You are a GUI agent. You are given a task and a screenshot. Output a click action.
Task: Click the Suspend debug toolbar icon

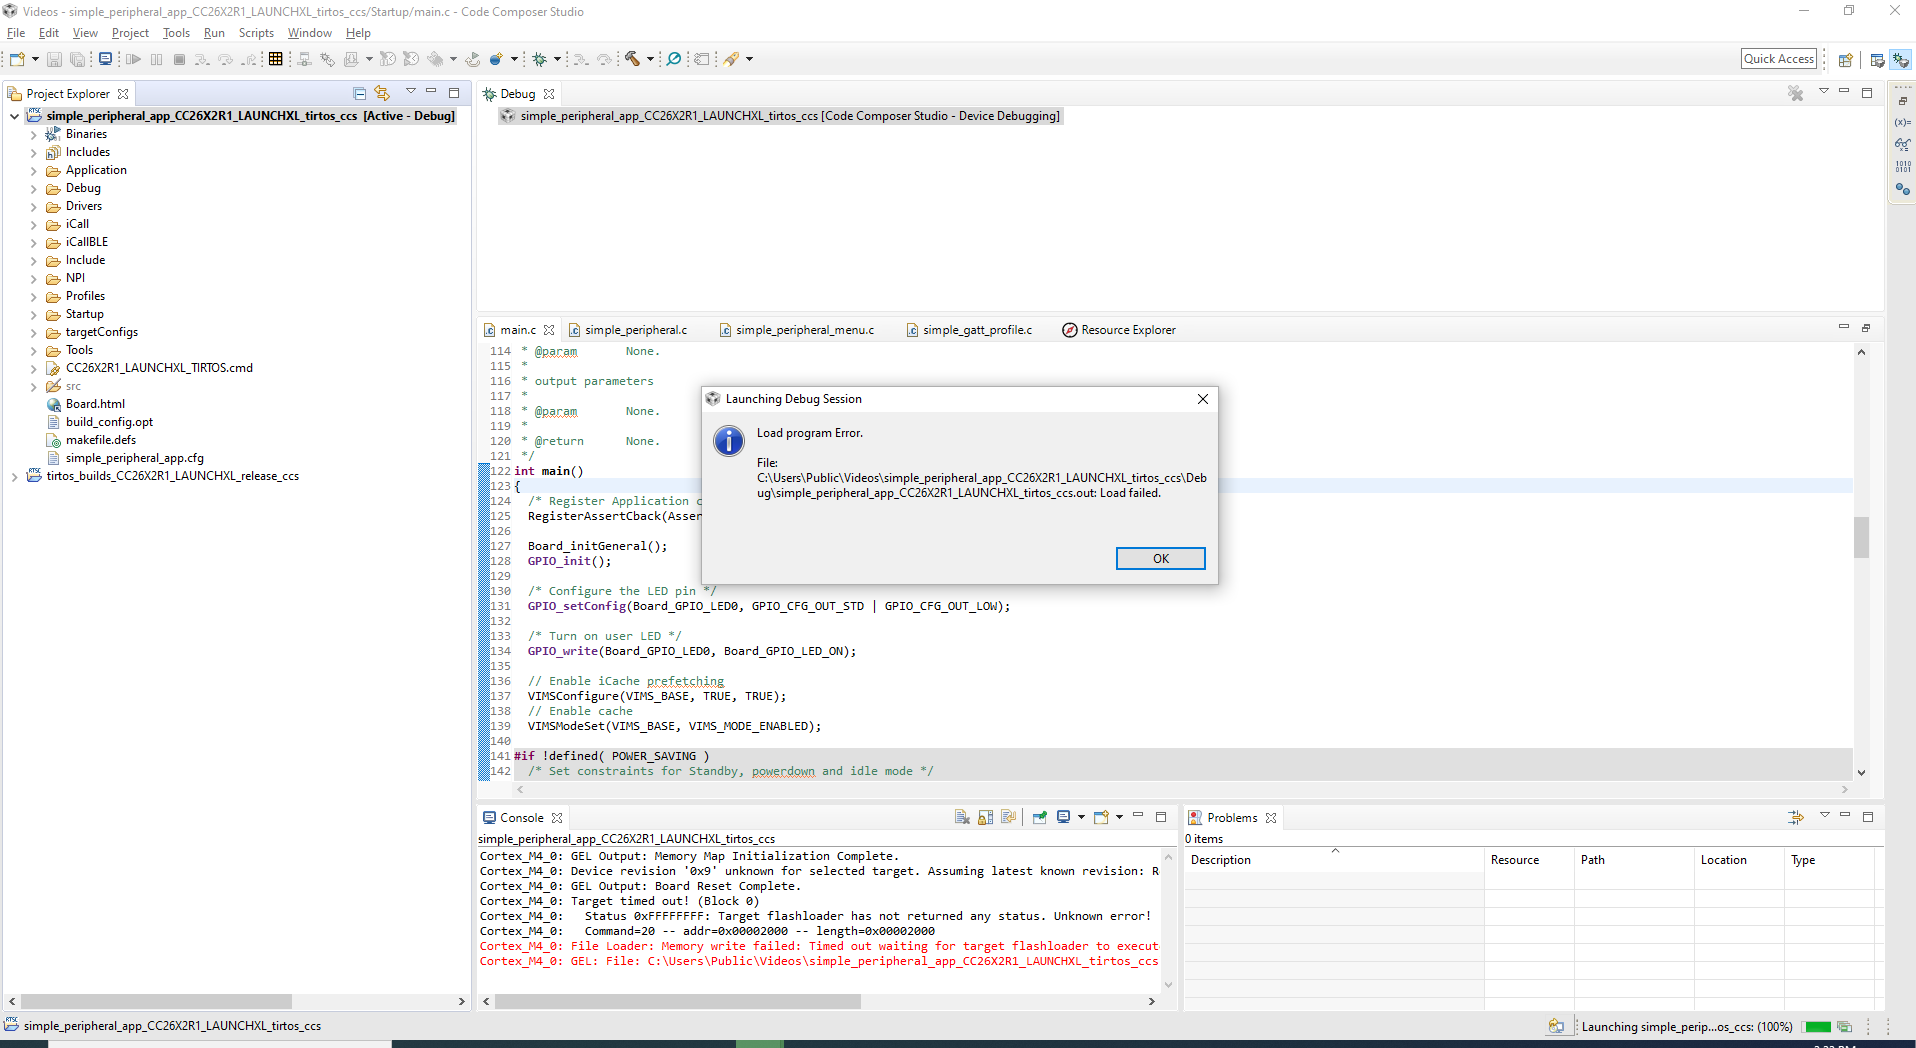(x=157, y=59)
